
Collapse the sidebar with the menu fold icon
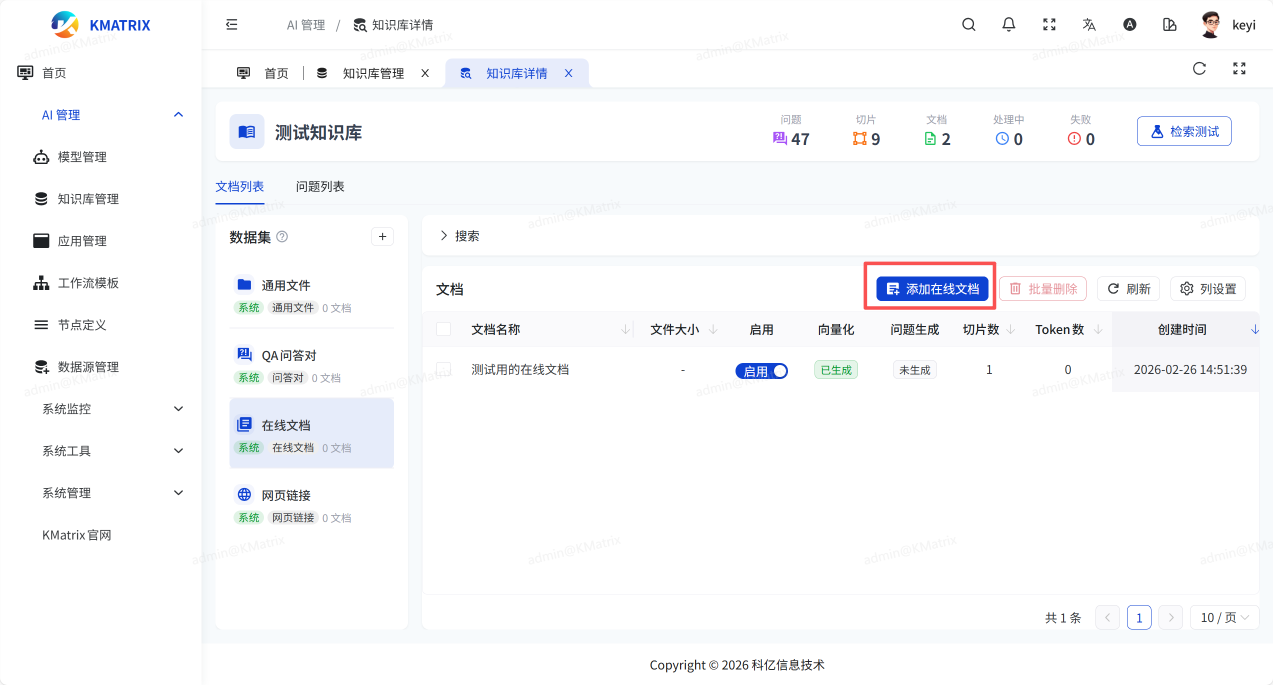[x=232, y=25]
